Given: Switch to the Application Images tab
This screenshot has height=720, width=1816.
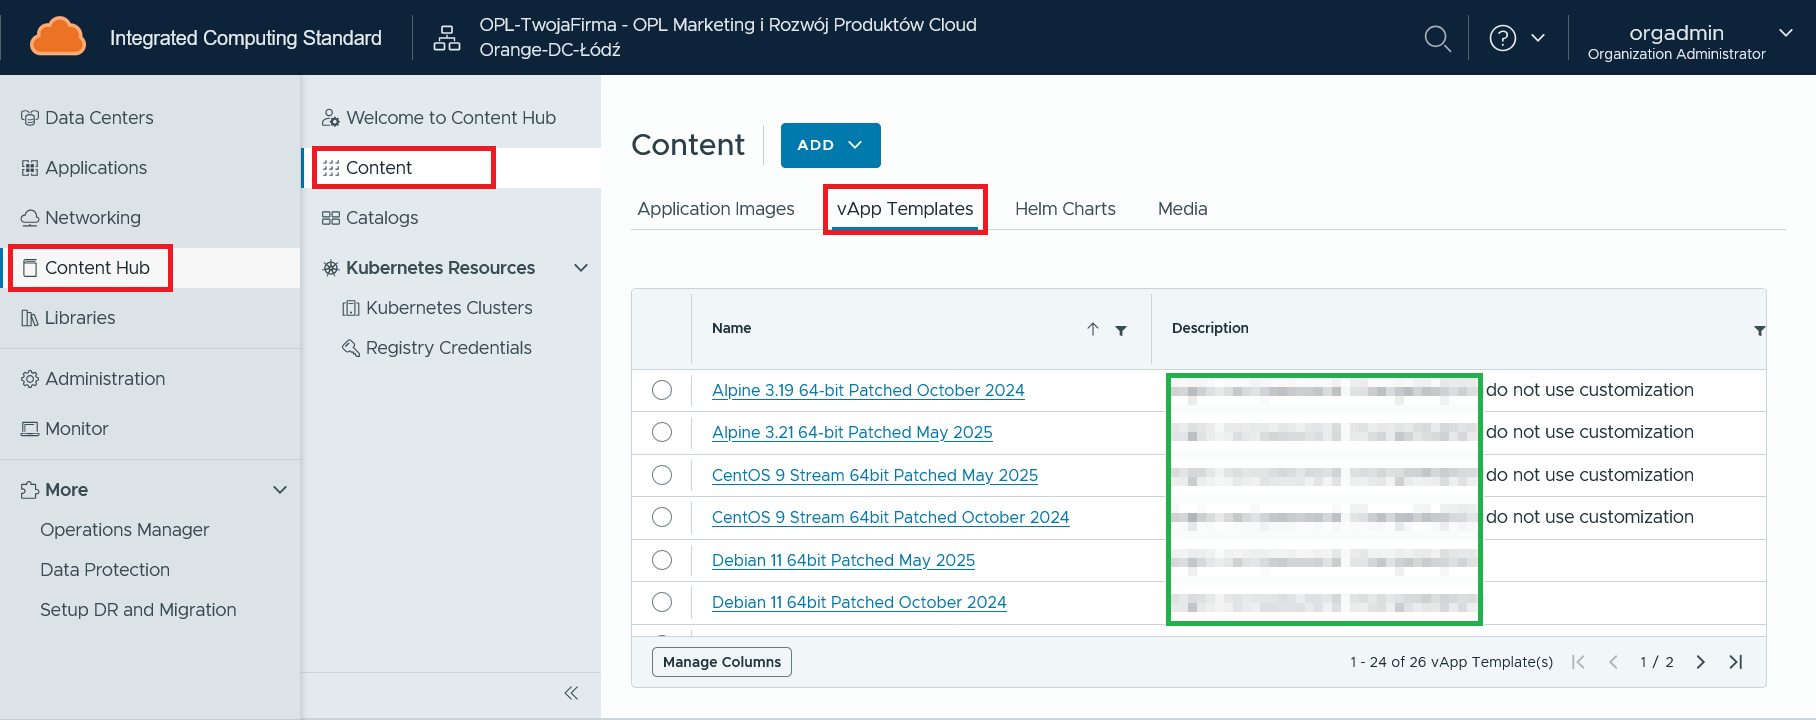Looking at the screenshot, I should click(716, 209).
